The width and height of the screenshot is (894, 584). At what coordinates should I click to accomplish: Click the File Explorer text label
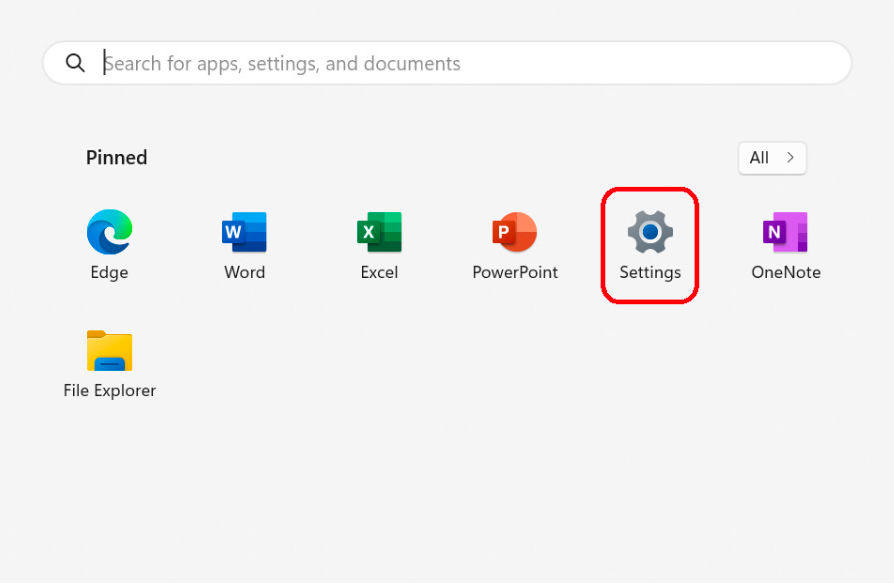pyautogui.click(x=109, y=391)
